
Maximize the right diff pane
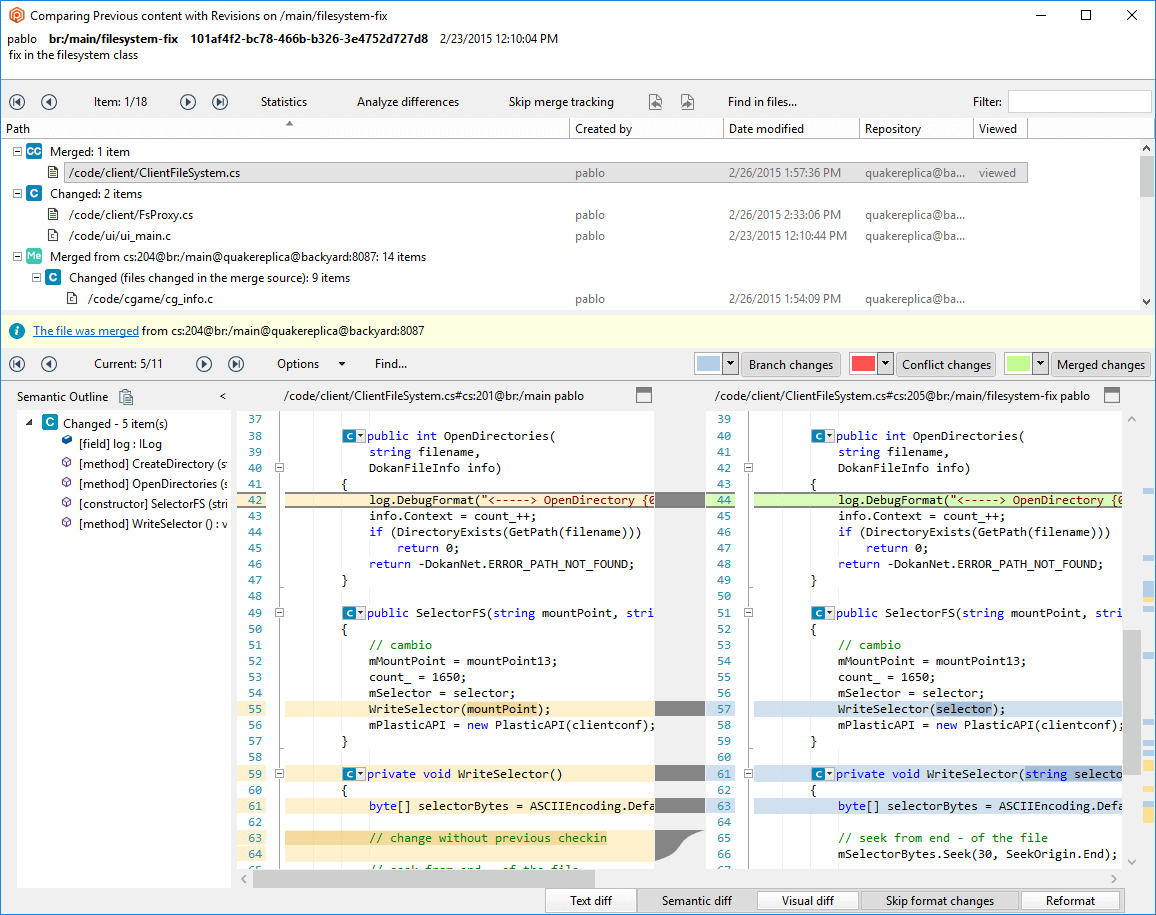[x=1112, y=395]
